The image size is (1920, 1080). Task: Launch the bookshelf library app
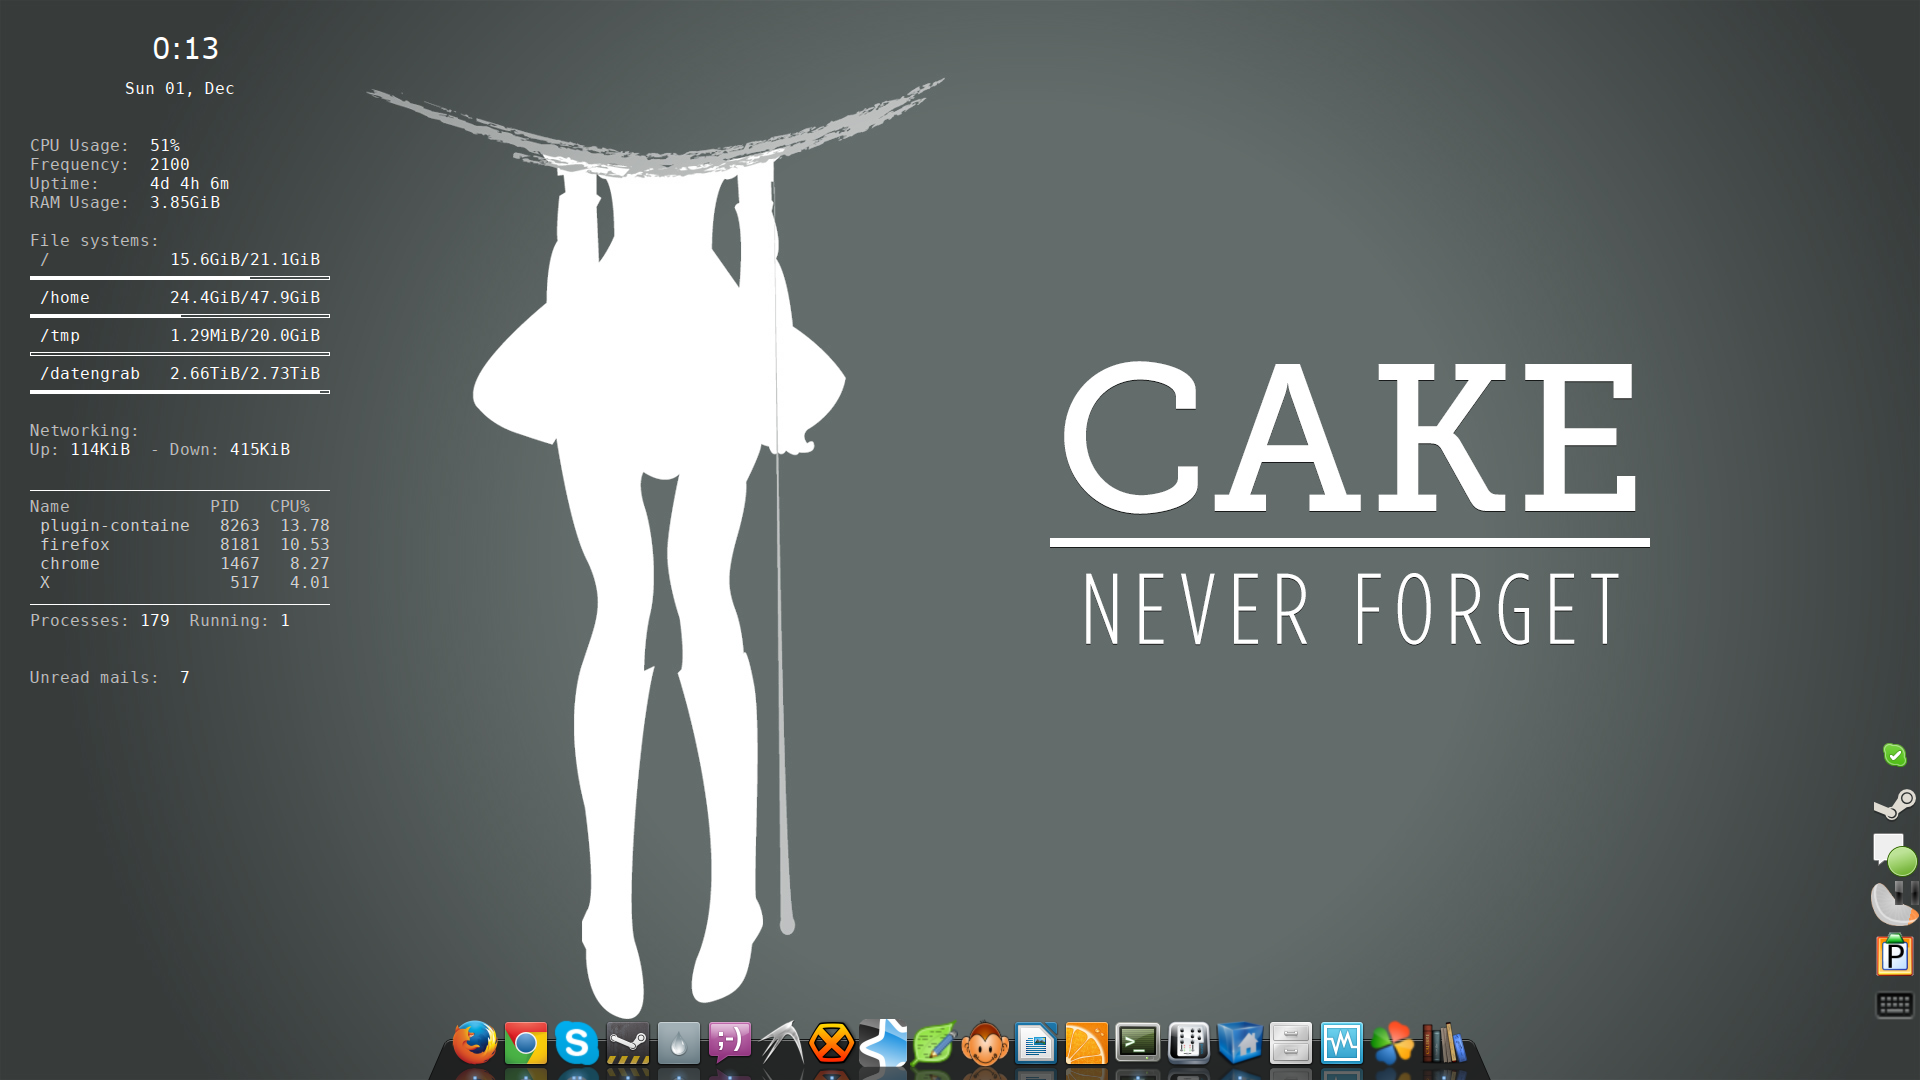[1444, 1044]
